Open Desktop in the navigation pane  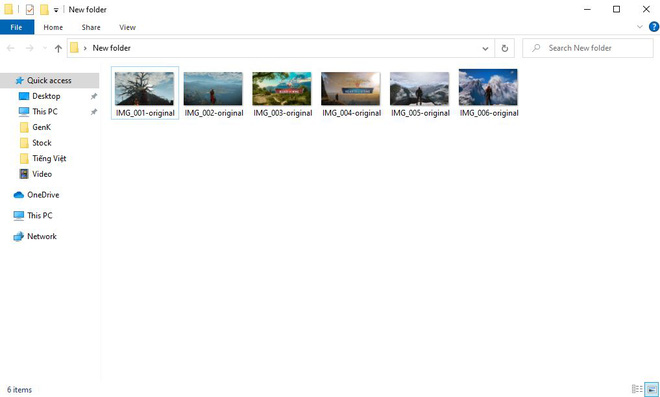coord(46,96)
